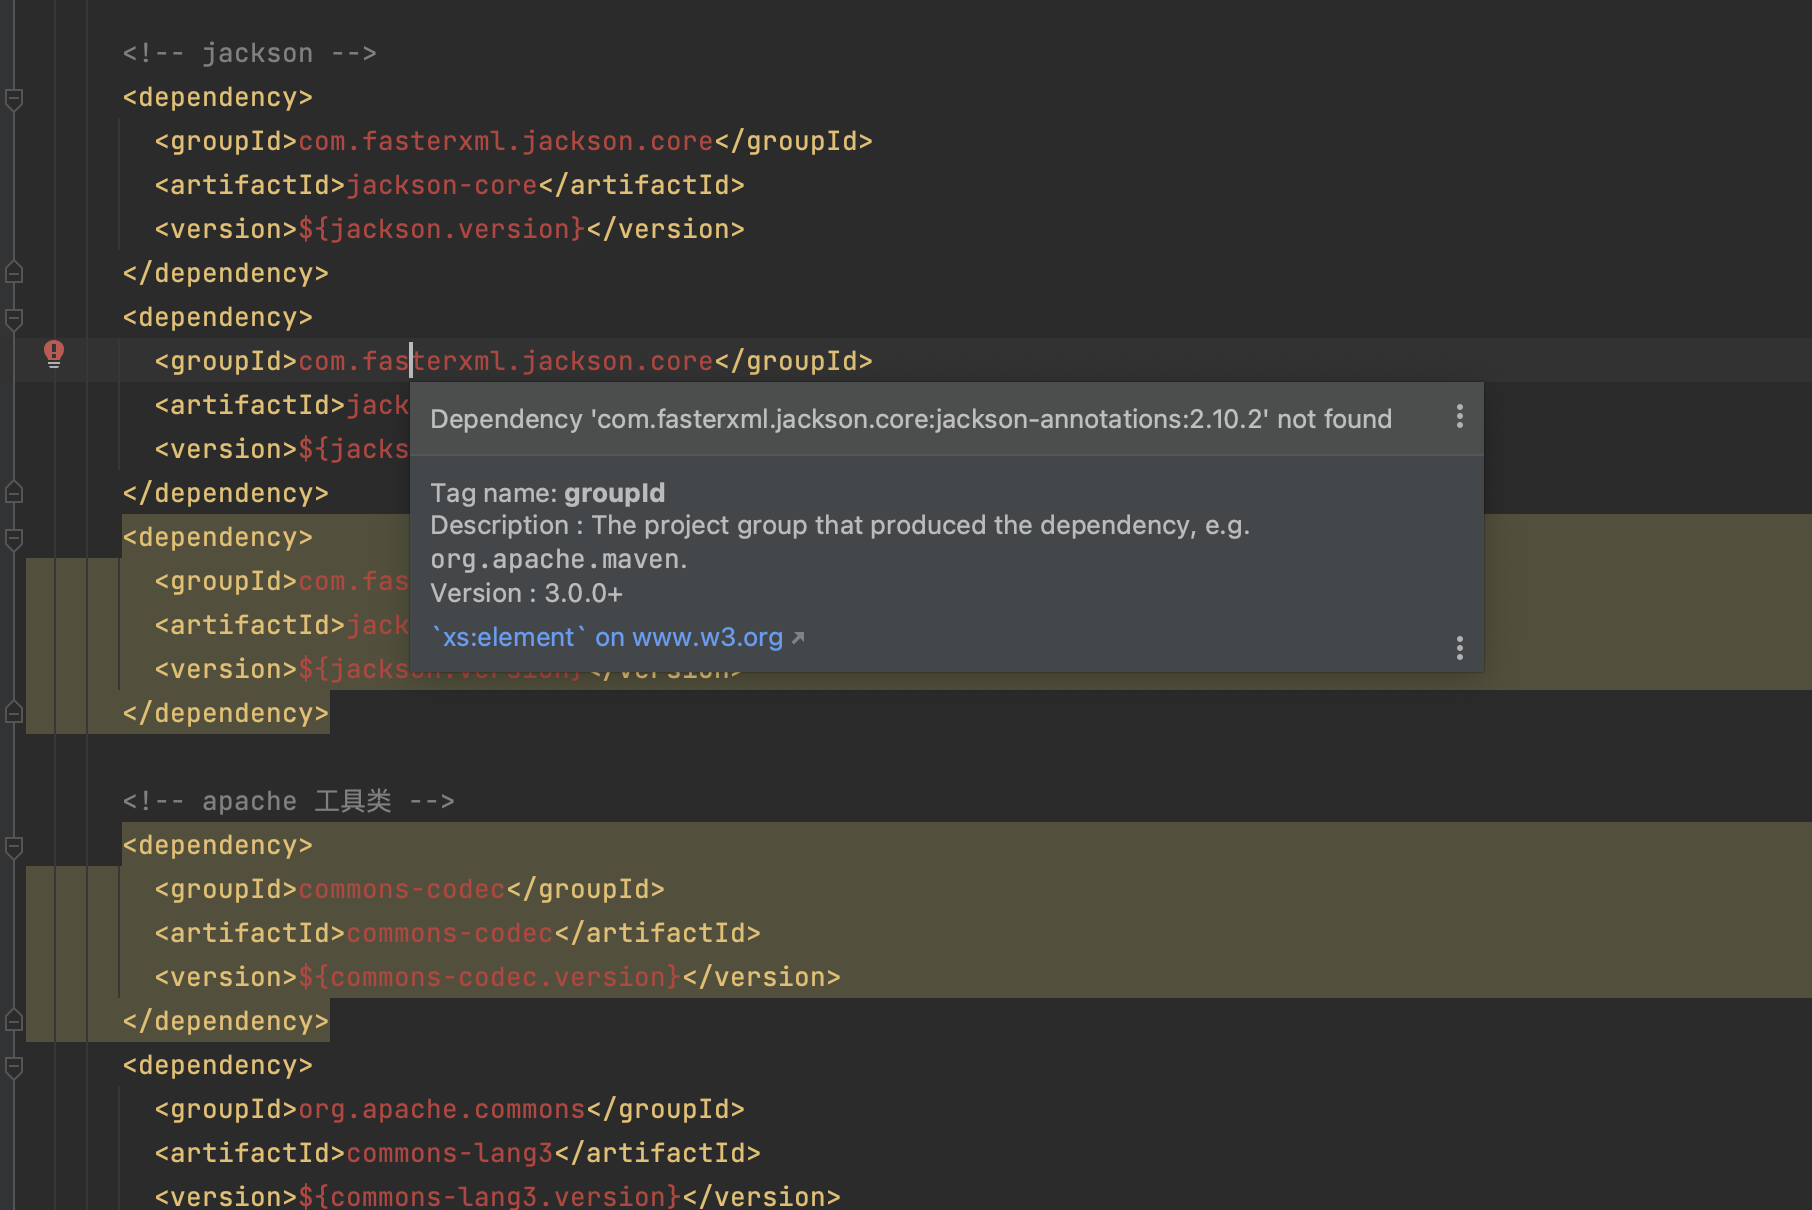Collapse the highlighted third jackson dependency block
The width and height of the screenshot is (1812, 1210).
point(14,538)
